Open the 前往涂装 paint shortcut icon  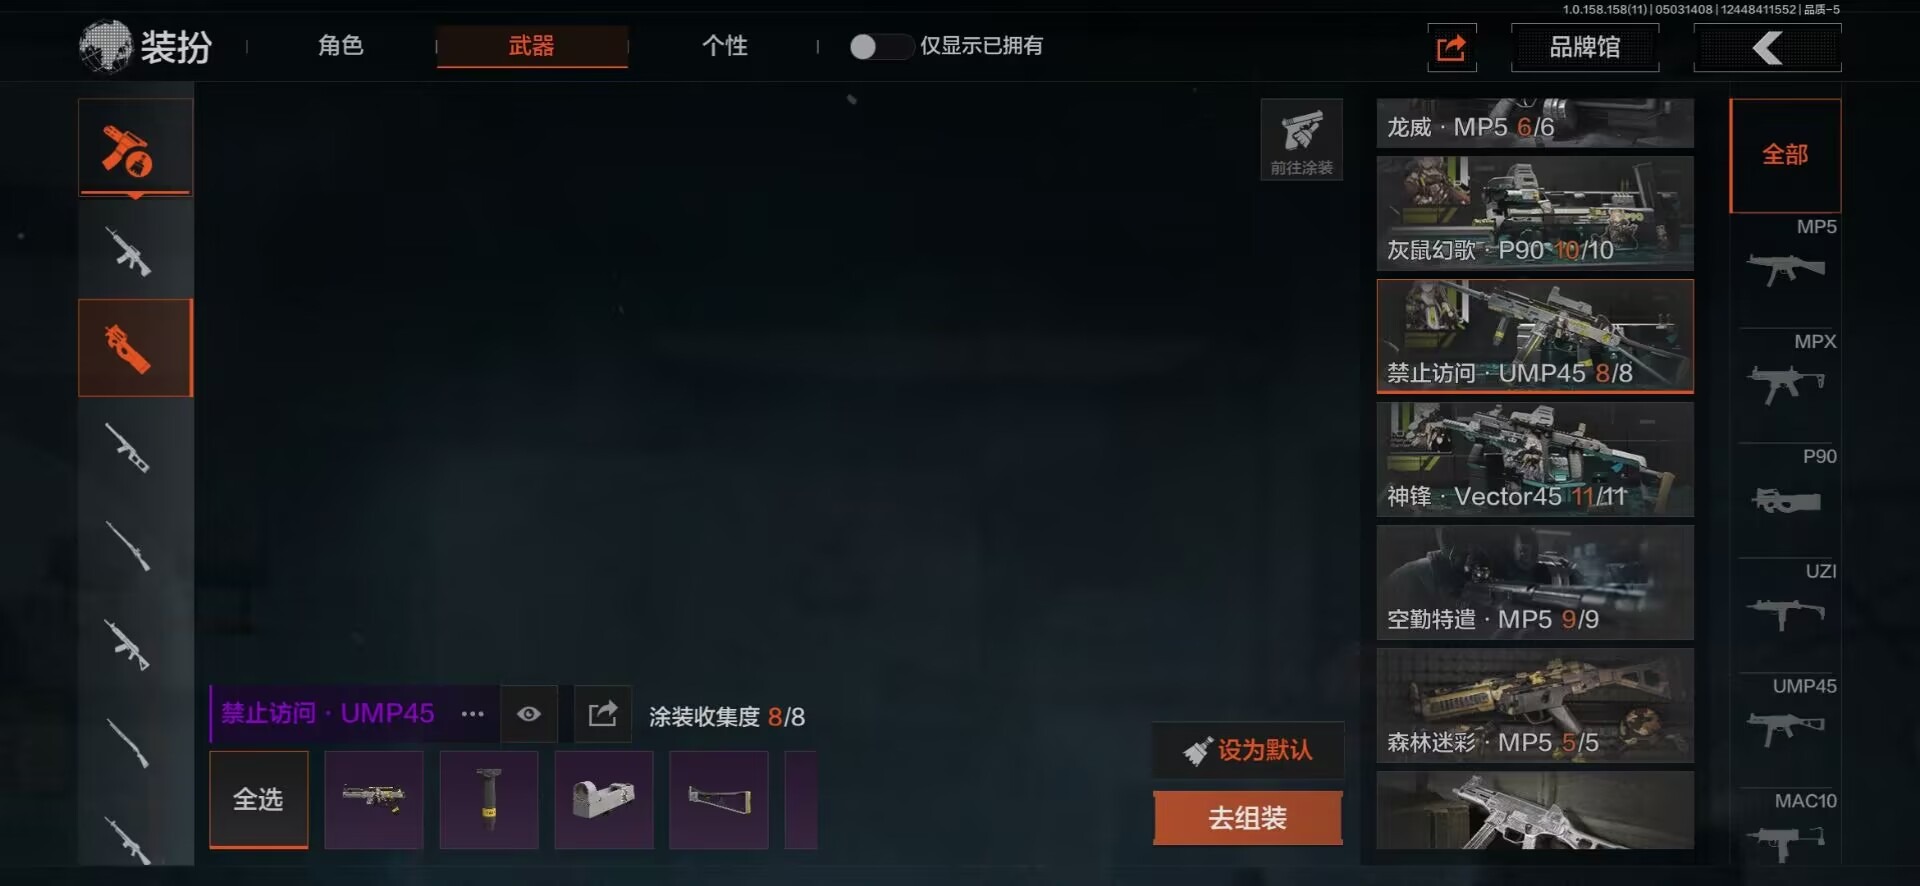[x=1301, y=140]
